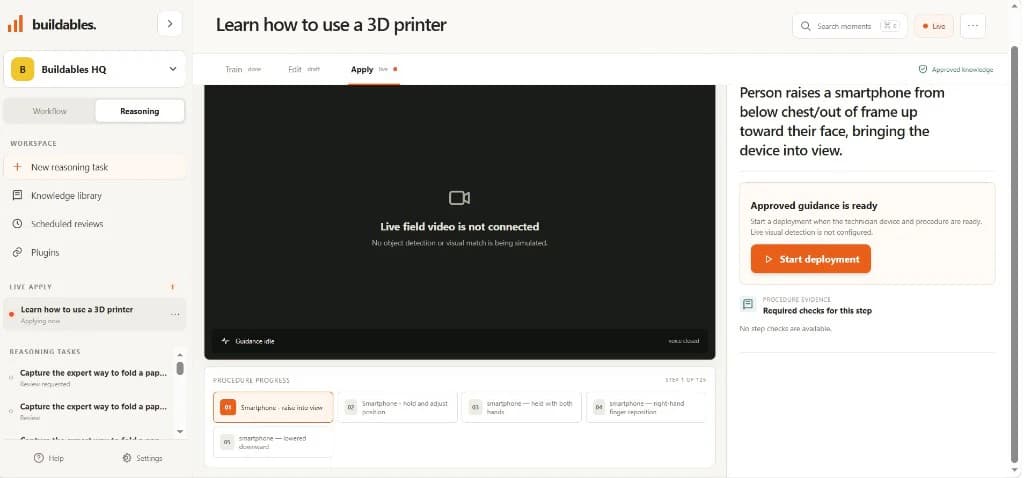1024x478 pixels.
Task: Click the reasoning tasks scrollbar thumb
Action: pyautogui.click(x=180, y=368)
